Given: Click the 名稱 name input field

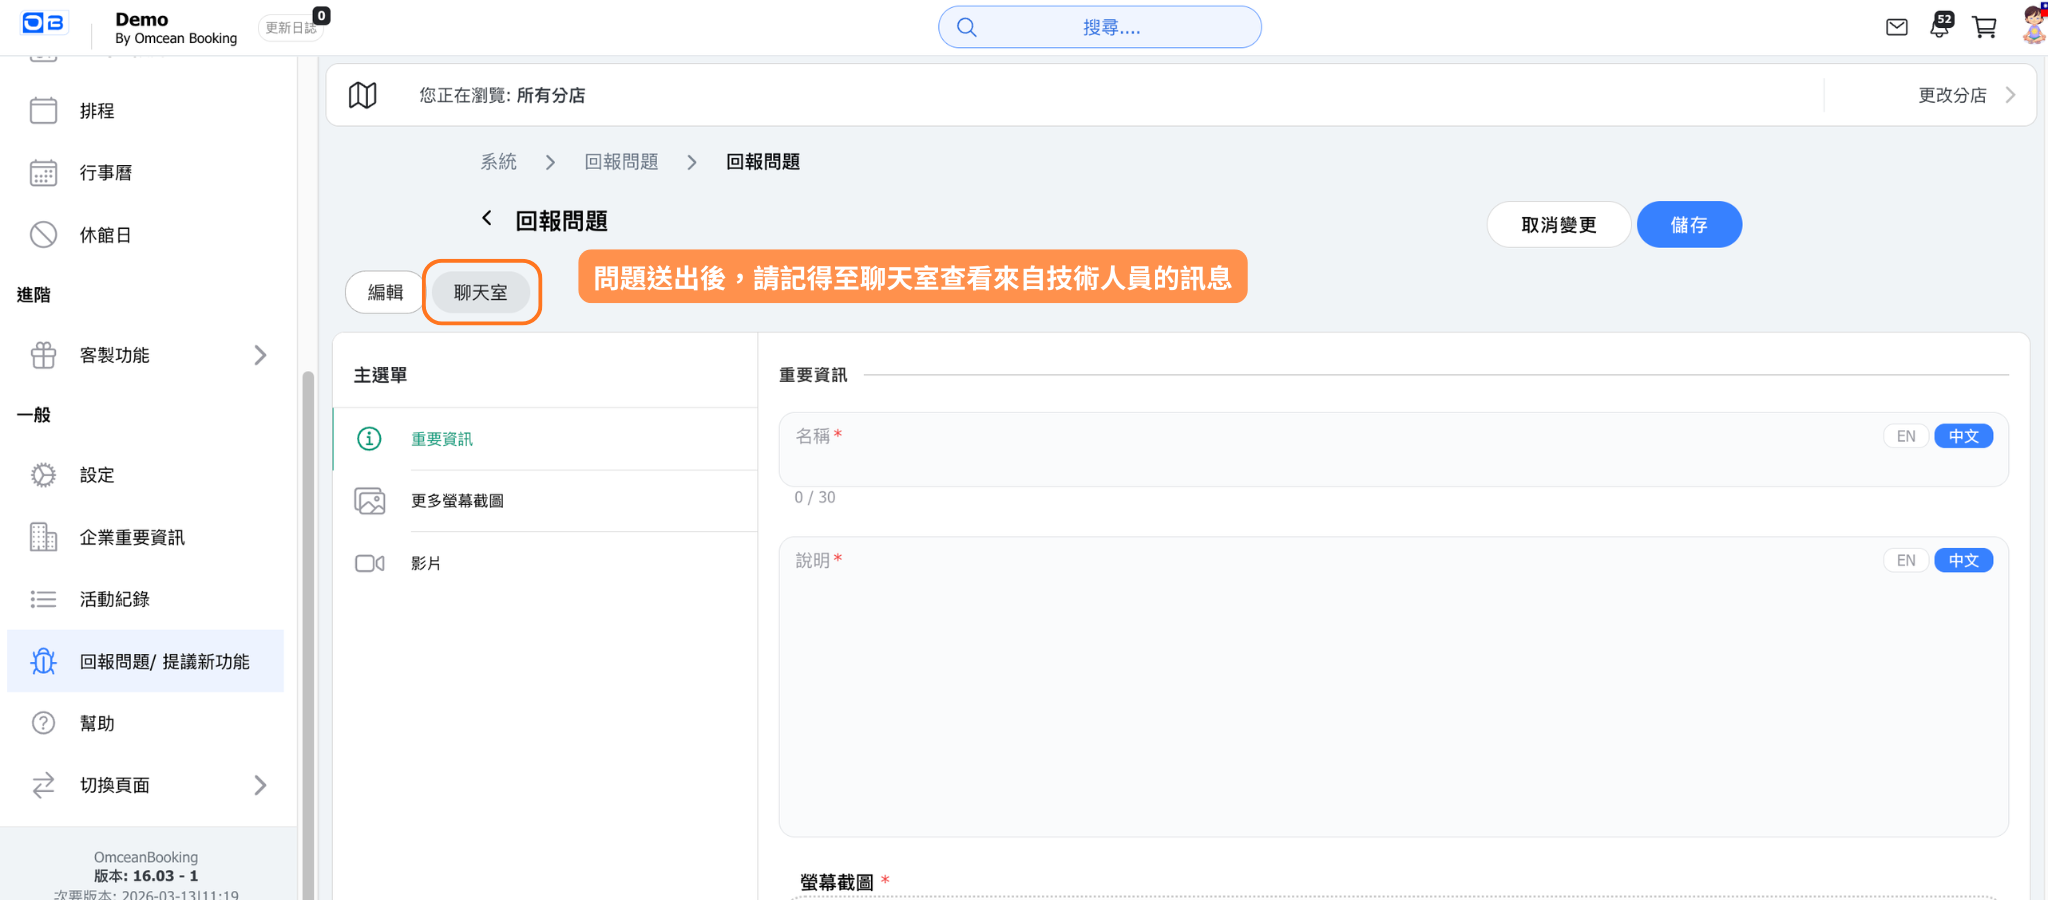Looking at the screenshot, I should (1330, 460).
